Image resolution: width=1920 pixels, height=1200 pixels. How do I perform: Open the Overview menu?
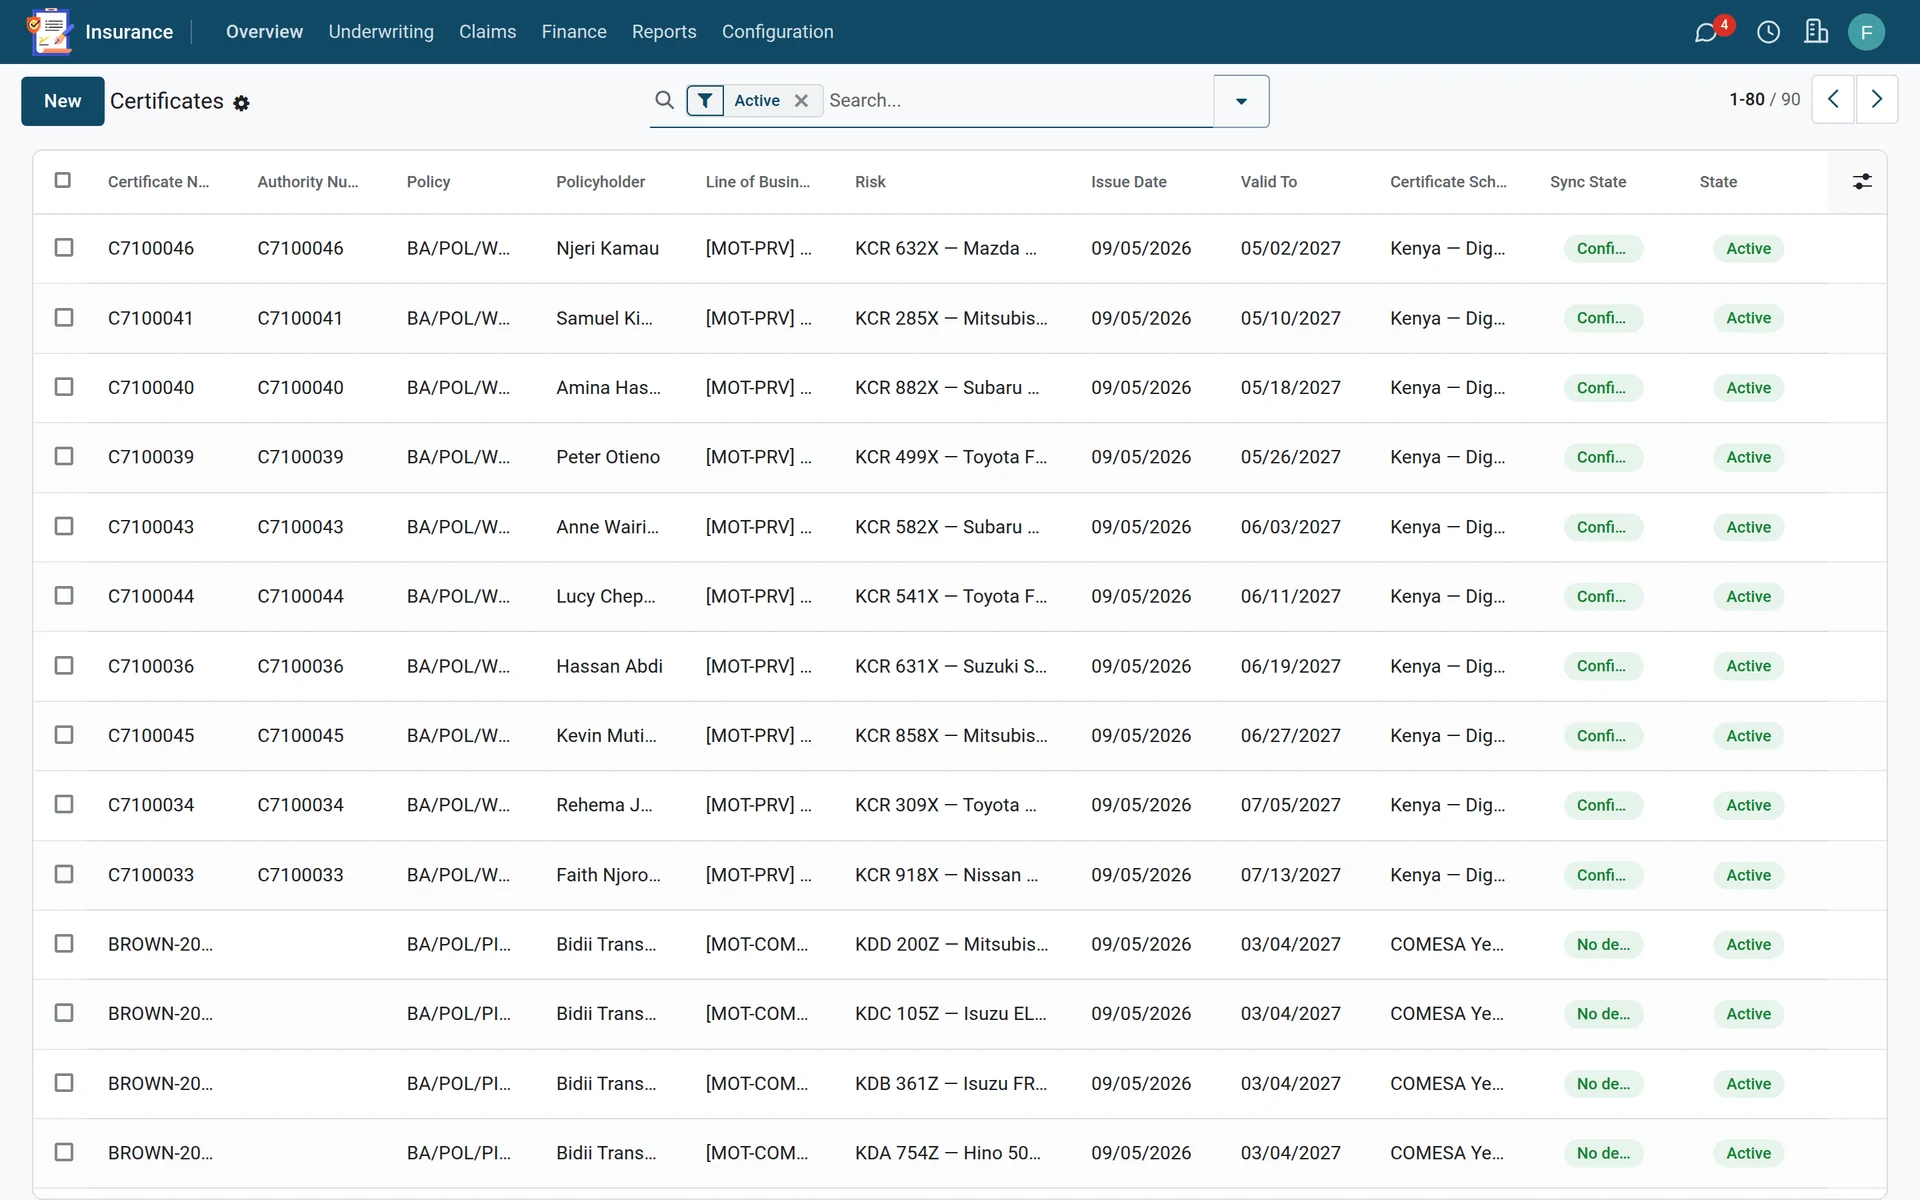click(264, 32)
